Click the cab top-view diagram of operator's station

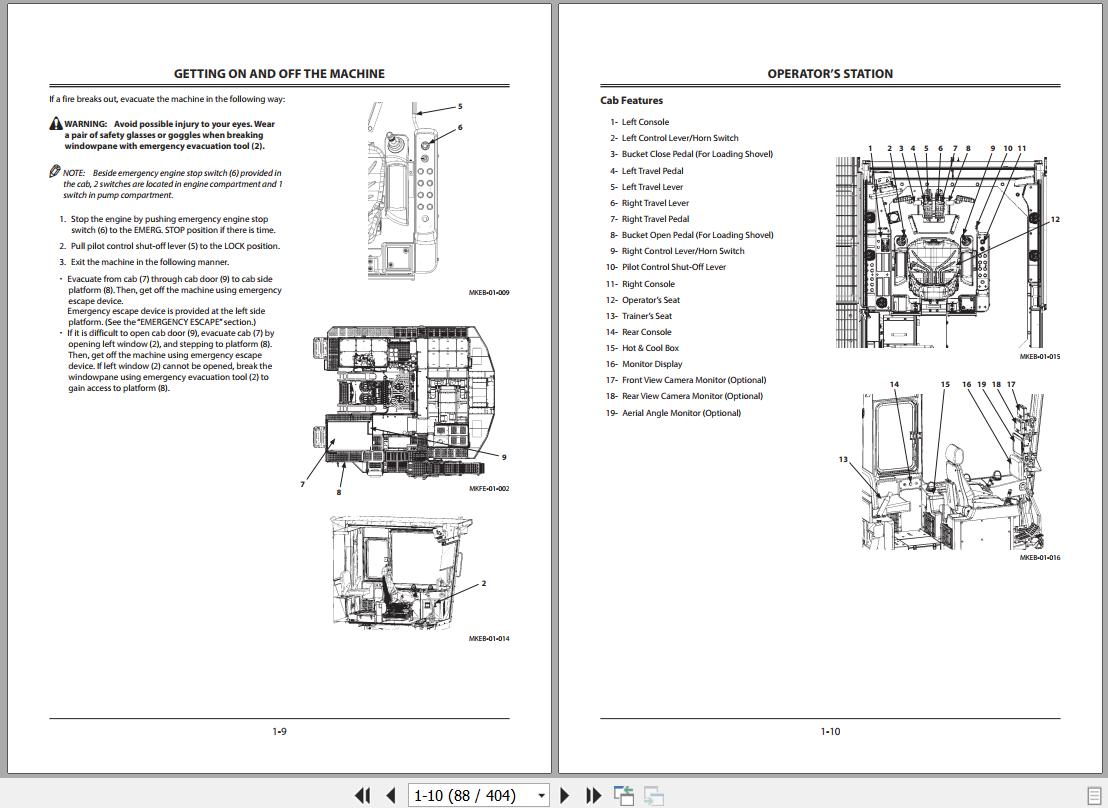click(943, 252)
